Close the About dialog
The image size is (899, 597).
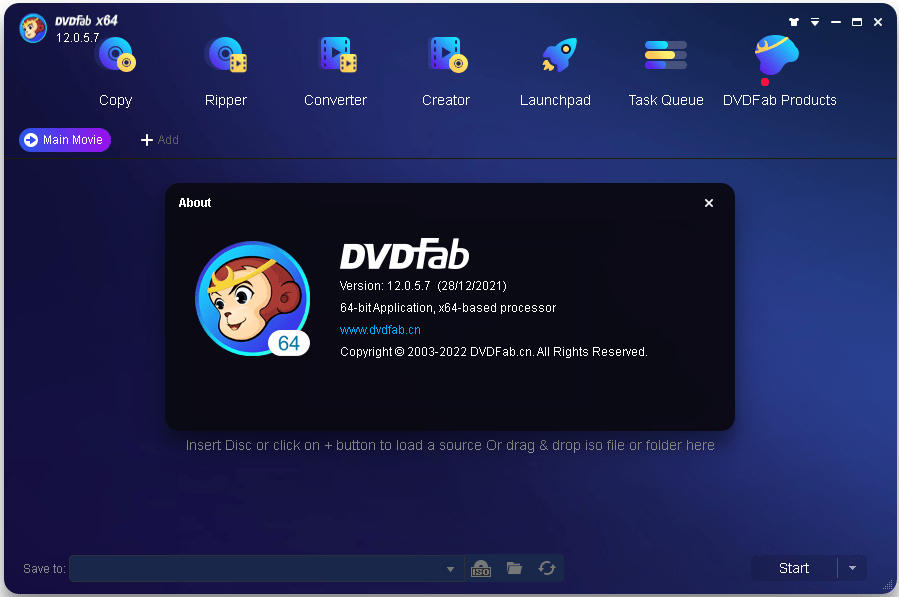point(709,203)
